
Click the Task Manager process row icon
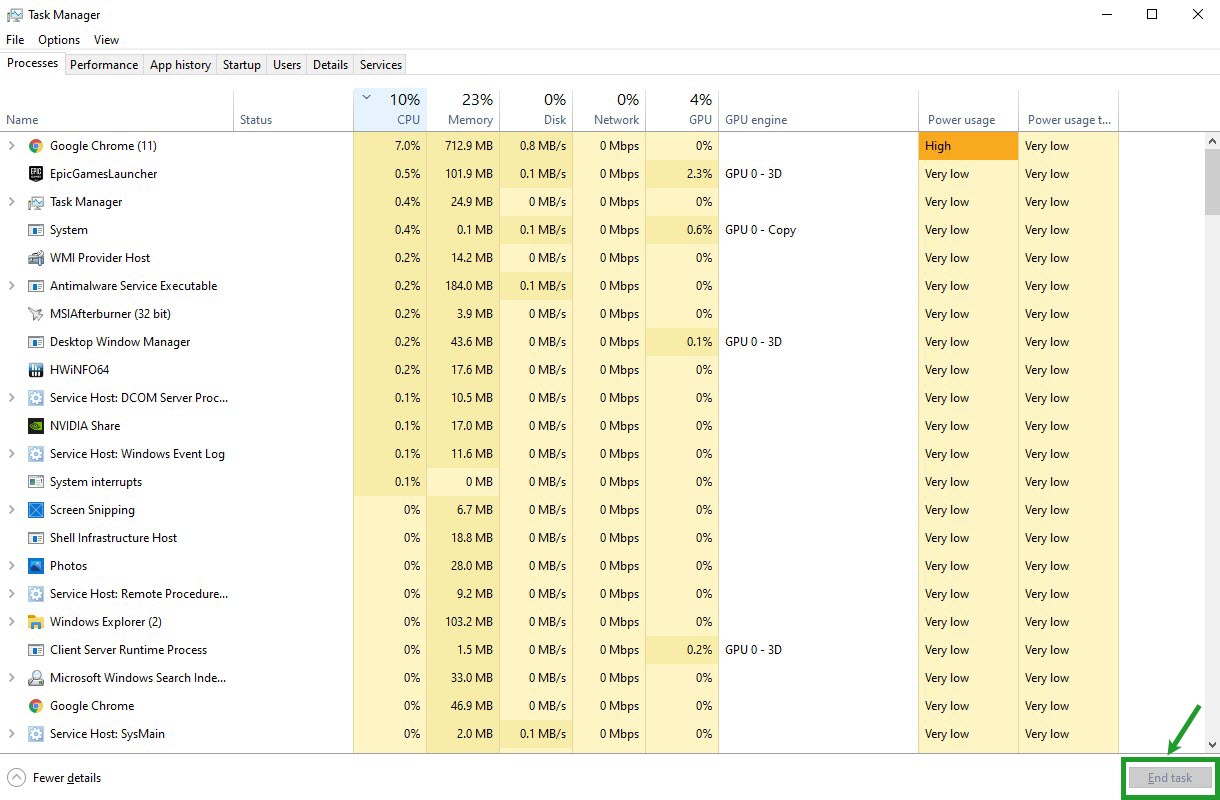point(36,202)
